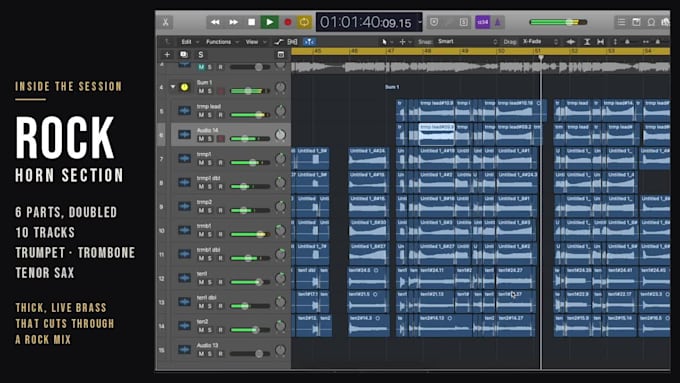Screen dimensions: 680x383
Task: Mute the Sum 1 track
Action: pos(201,91)
